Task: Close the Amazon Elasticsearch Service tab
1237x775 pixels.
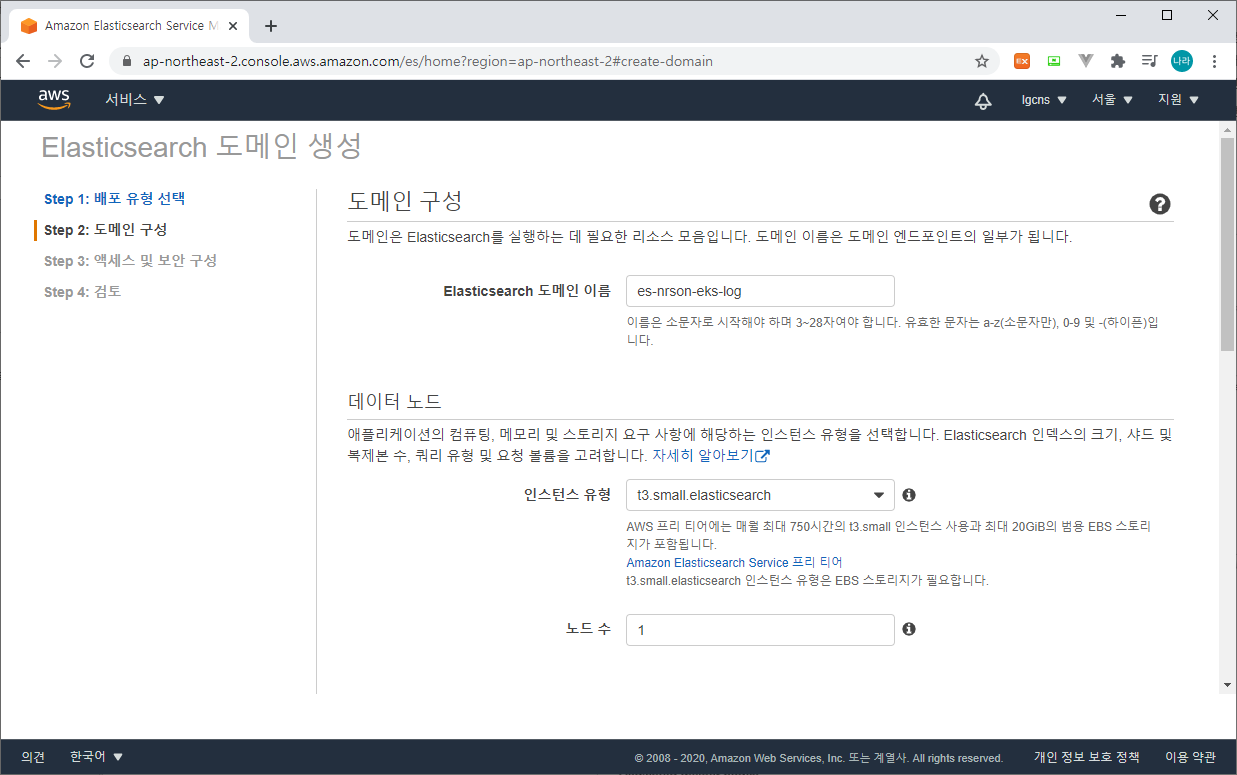Action: [x=235, y=26]
